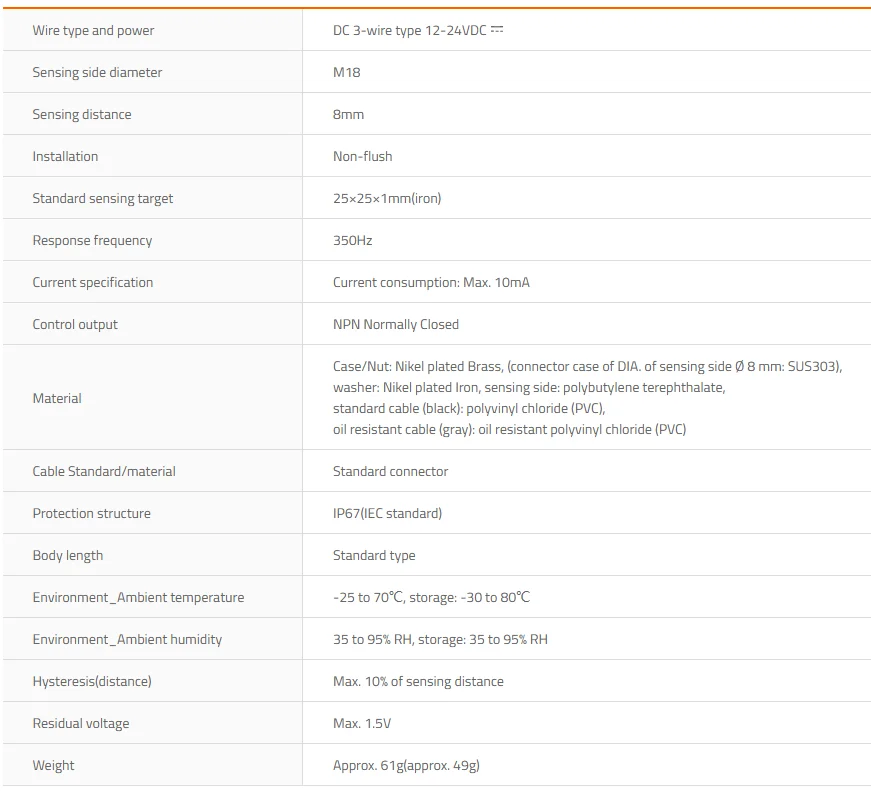Click the ambient temperature range value

pyautogui.click(x=431, y=598)
